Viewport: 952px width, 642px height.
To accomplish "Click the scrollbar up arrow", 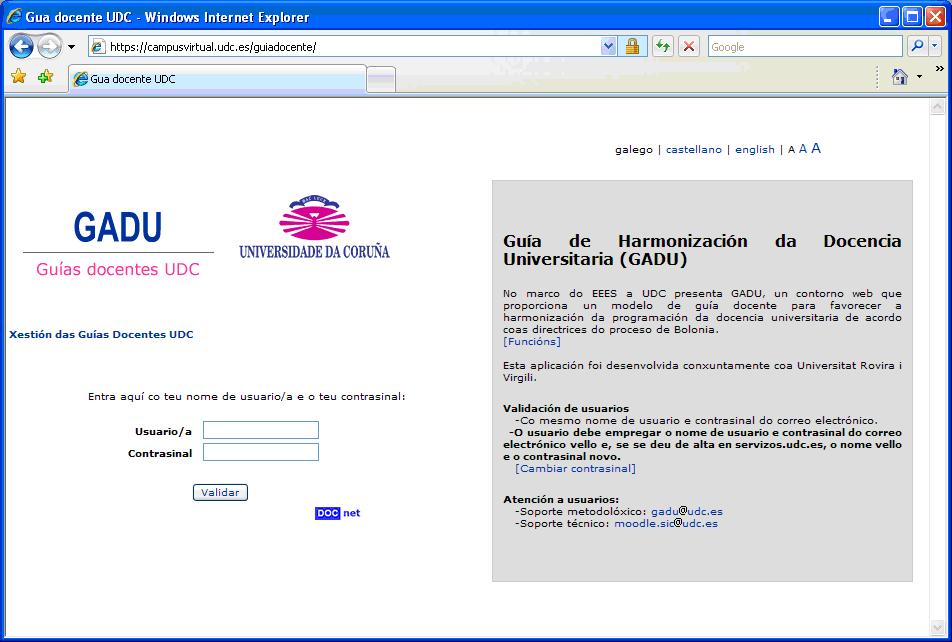I will coord(937,107).
